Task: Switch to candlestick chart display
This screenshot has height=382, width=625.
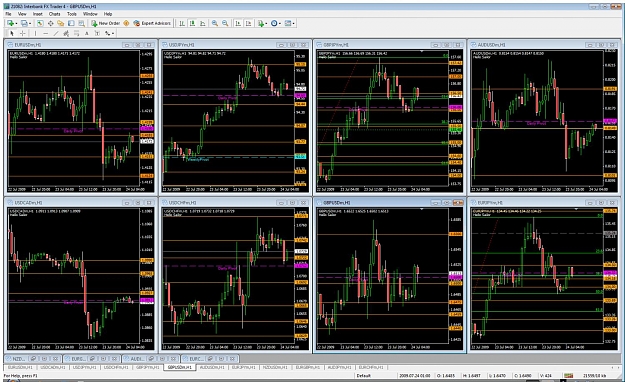Action: tap(193, 24)
